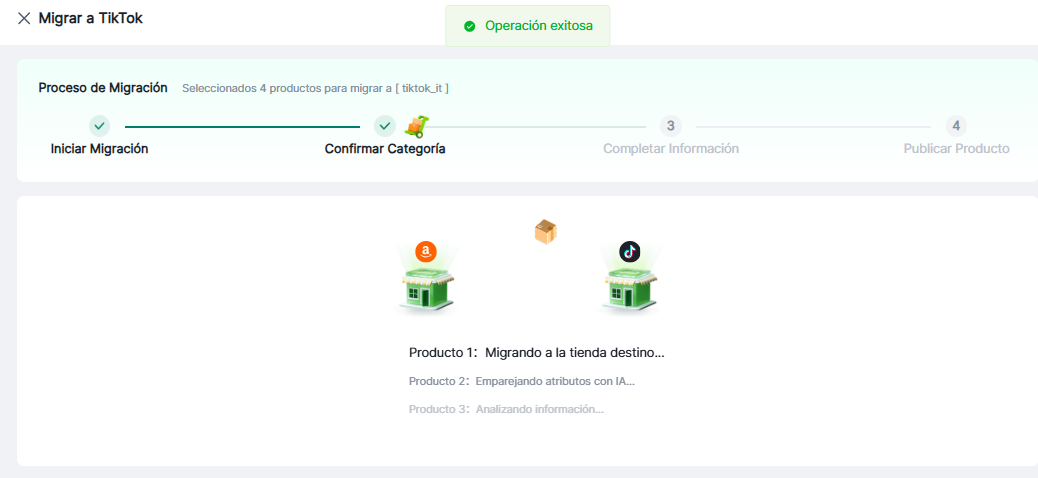Close the Migrar a TikTok dialog
The width and height of the screenshot is (1038, 478).
24,18
